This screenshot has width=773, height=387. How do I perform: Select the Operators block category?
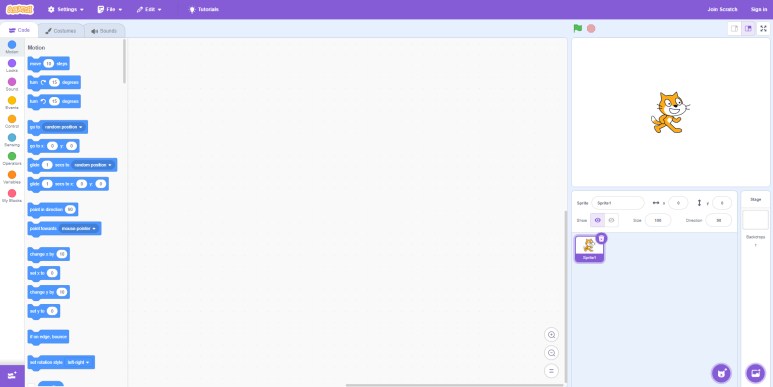(x=12, y=159)
